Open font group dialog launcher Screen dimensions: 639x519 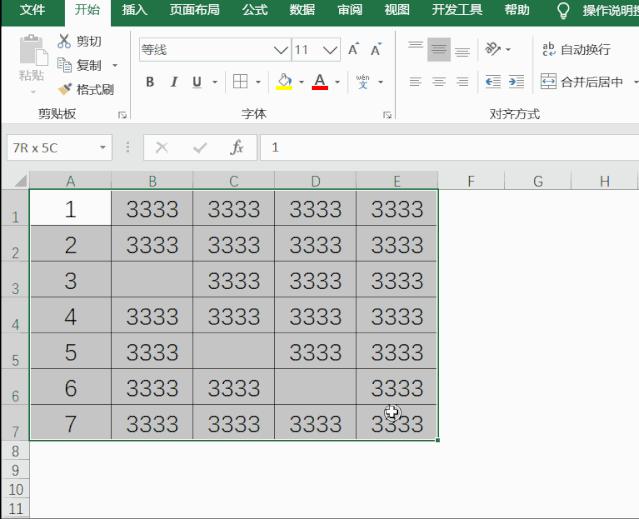click(387, 115)
